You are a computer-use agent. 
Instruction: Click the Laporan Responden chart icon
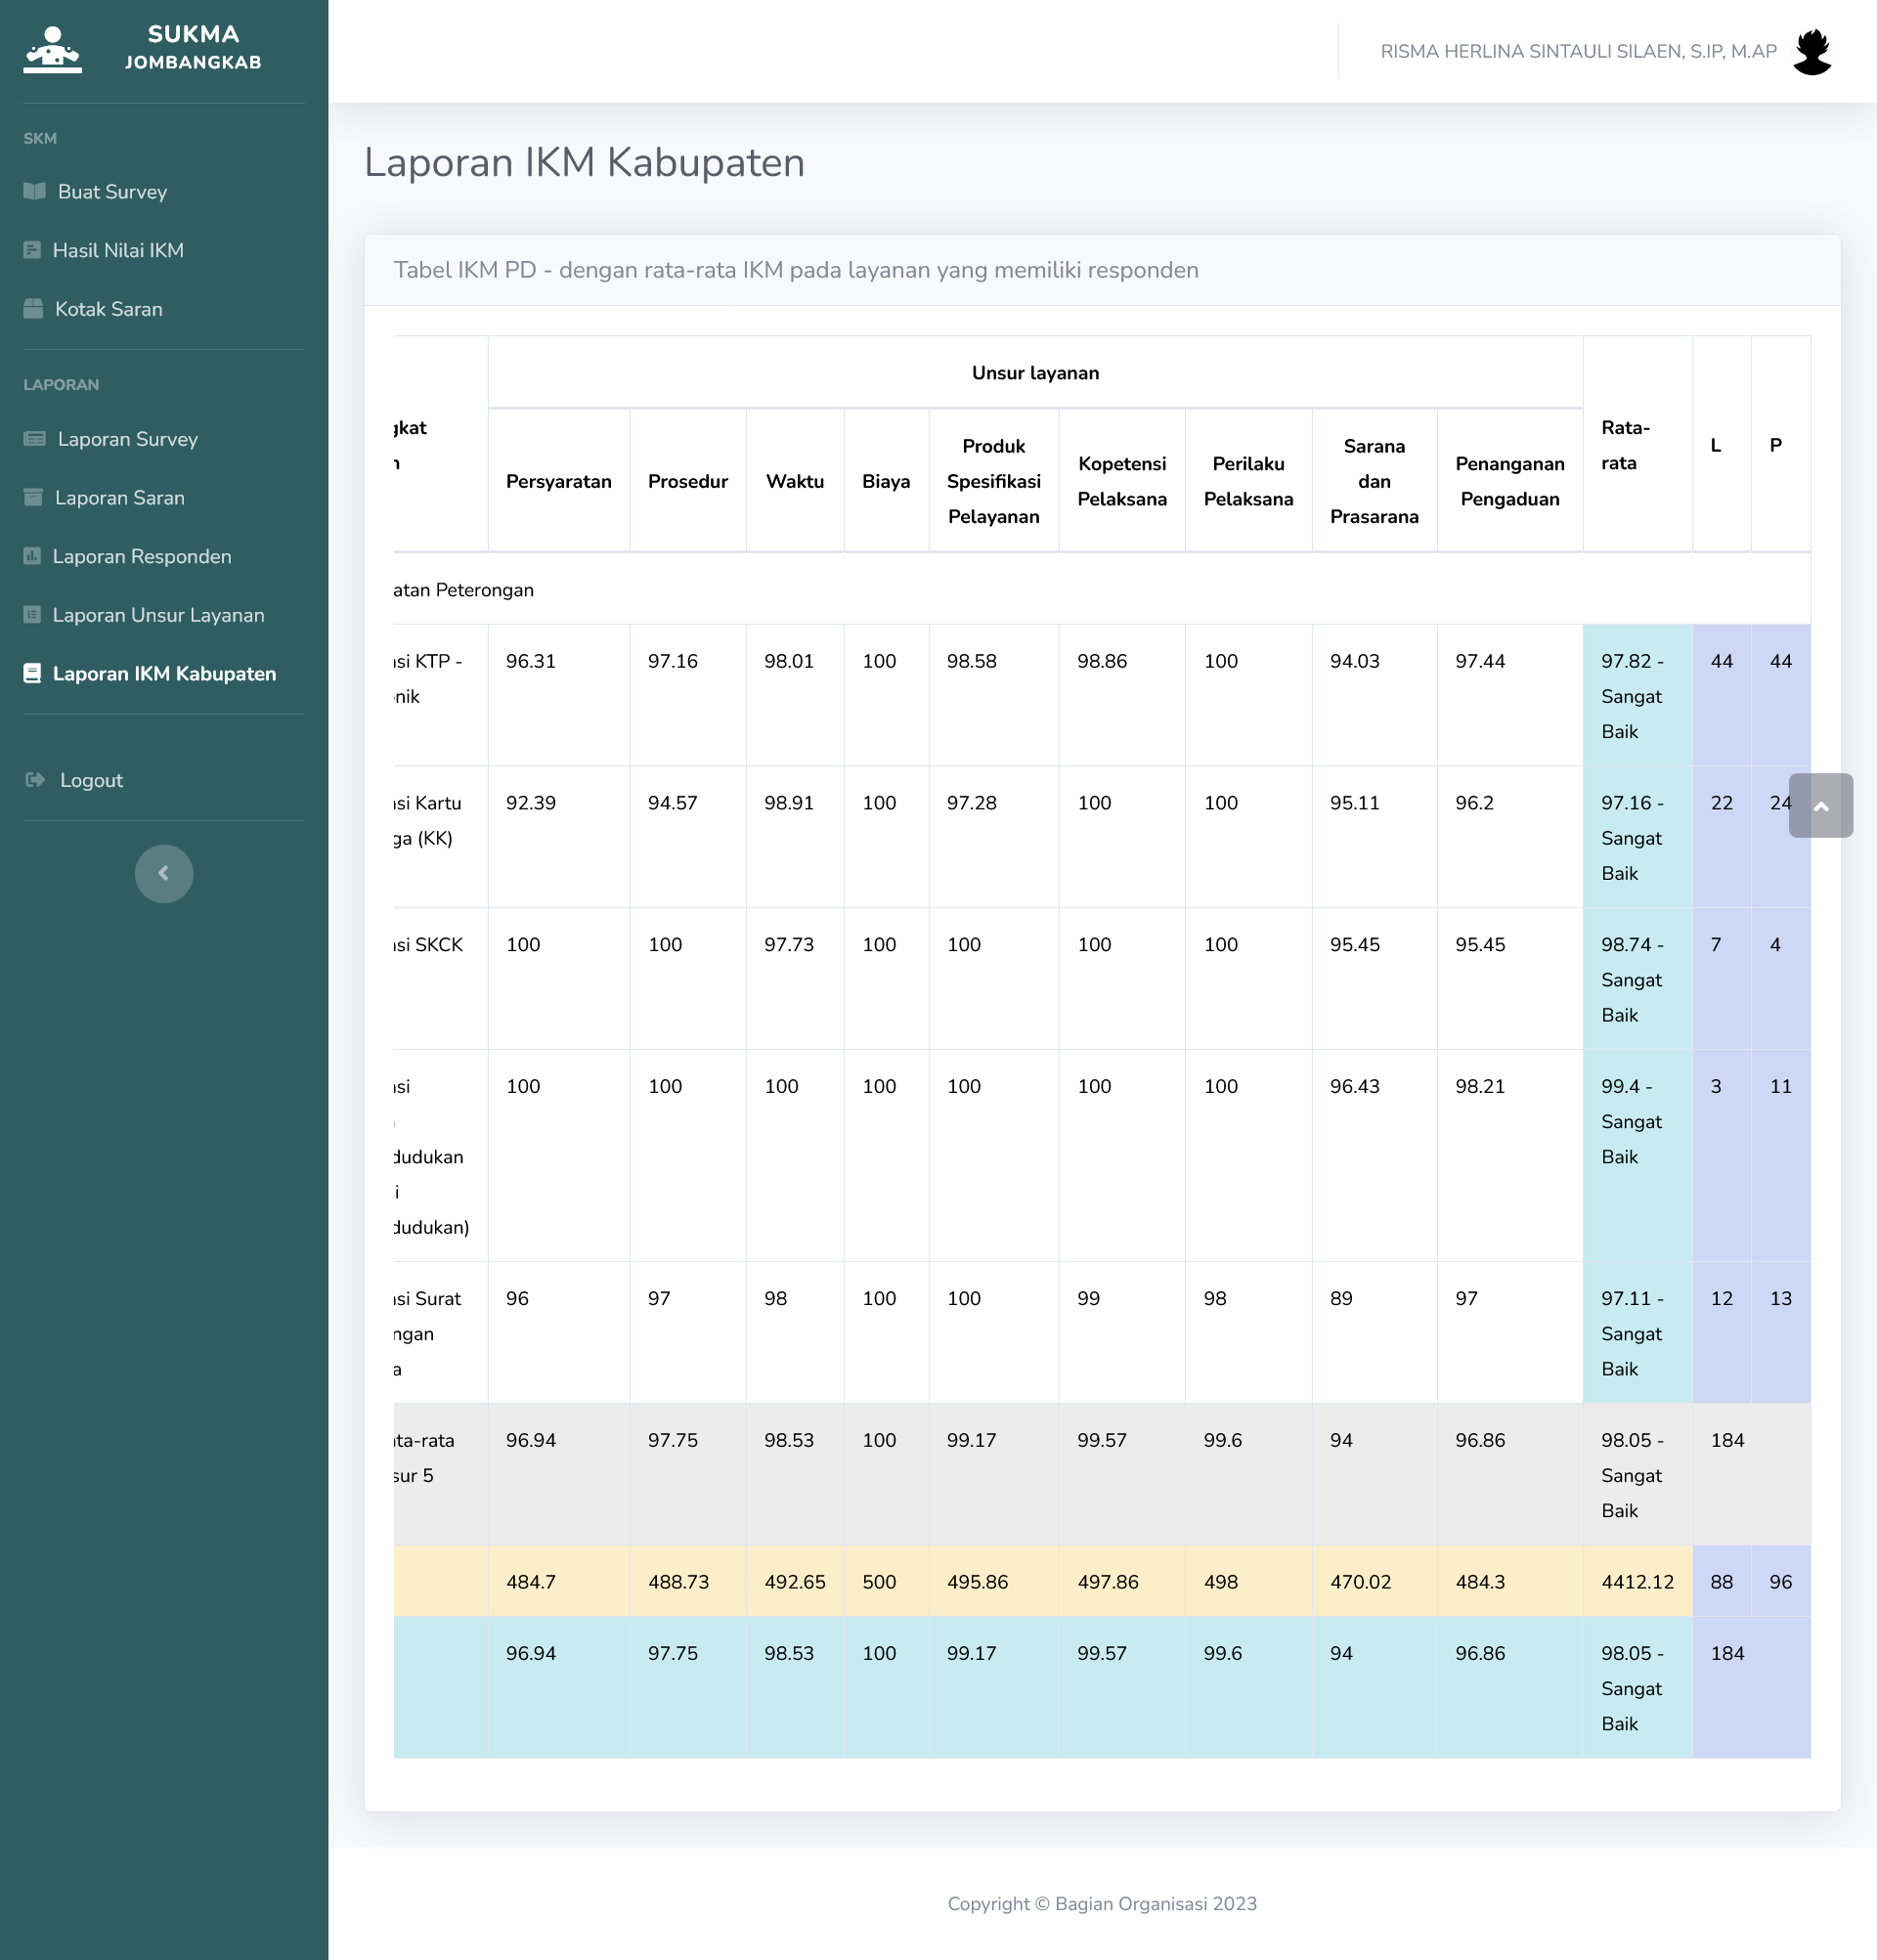coord(32,556)
